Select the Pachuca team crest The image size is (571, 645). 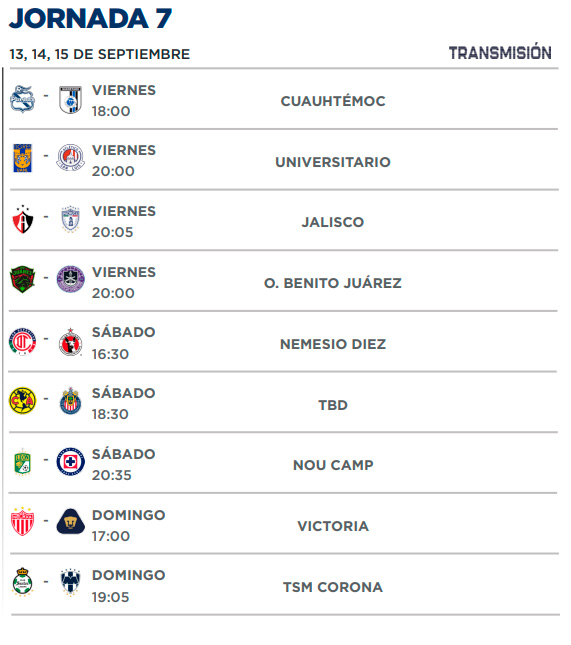pyautogui.click(x=70, y=219)
